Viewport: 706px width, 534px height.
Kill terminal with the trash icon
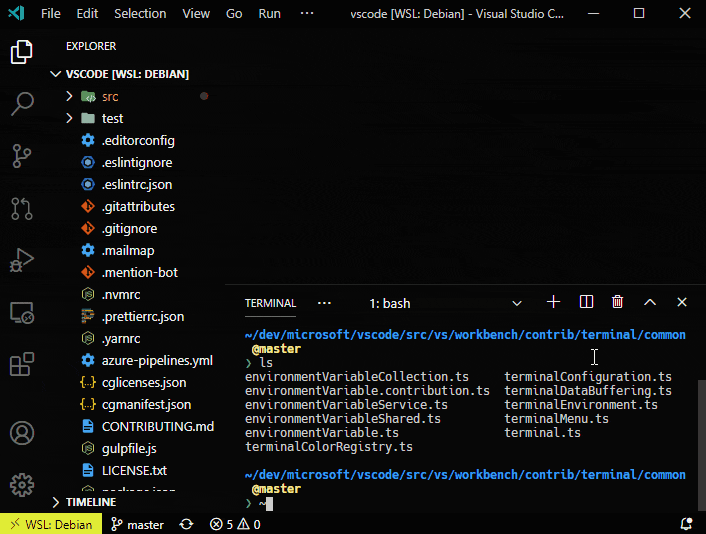point(618,302)
